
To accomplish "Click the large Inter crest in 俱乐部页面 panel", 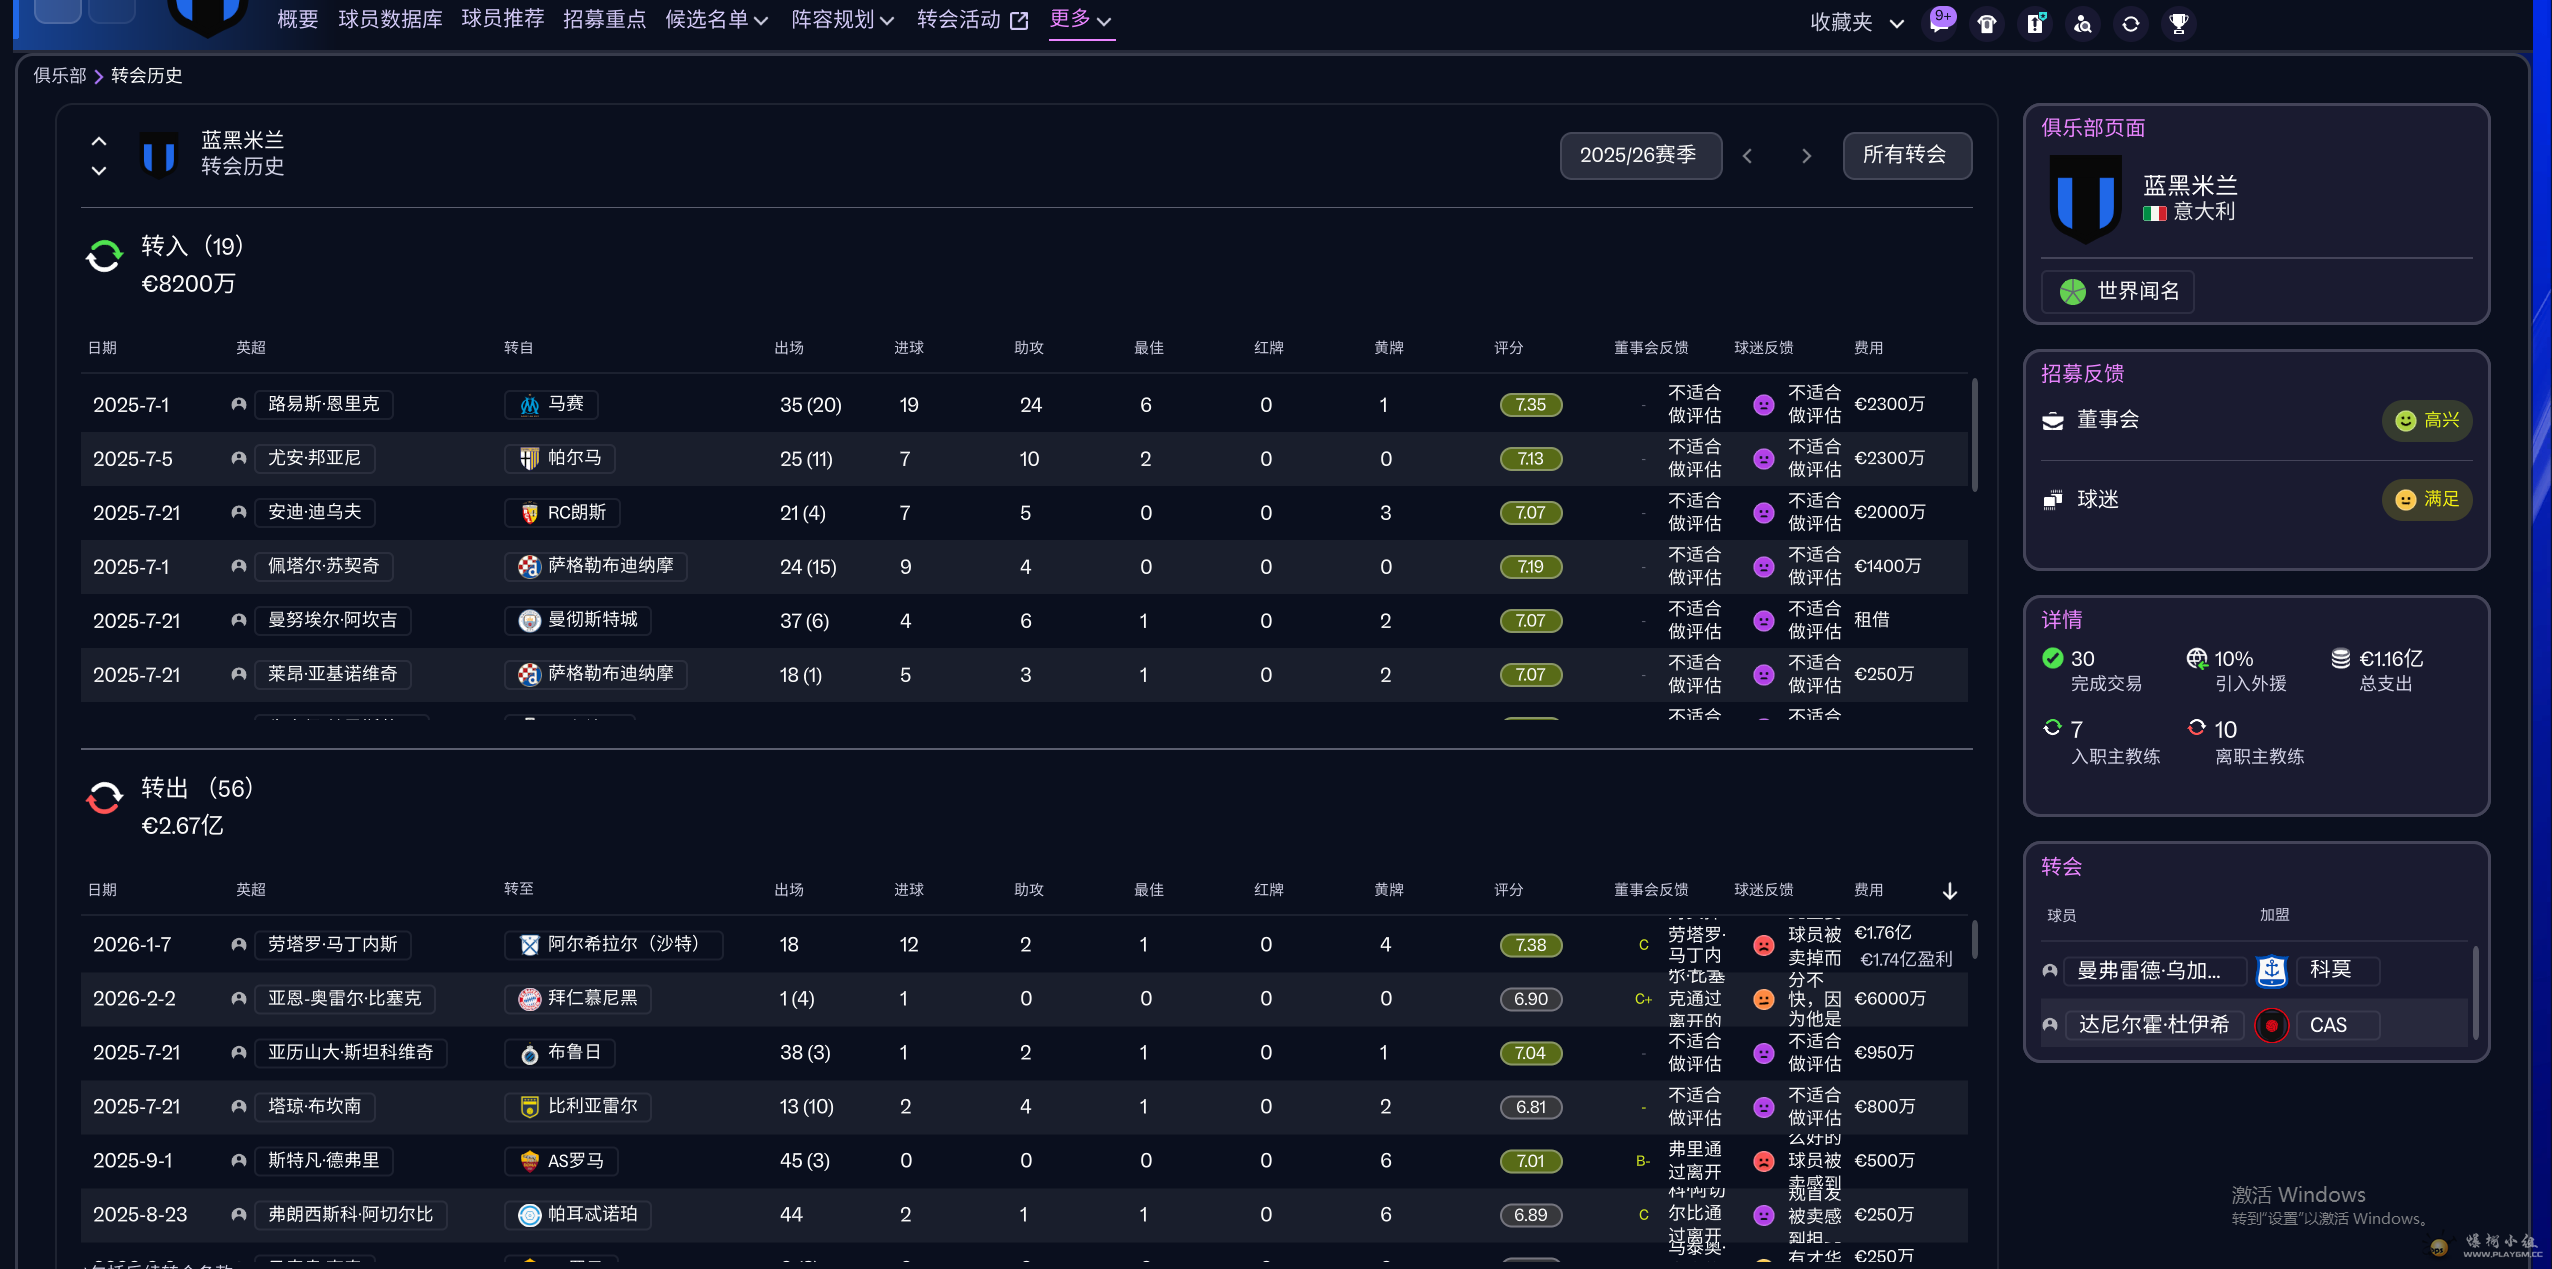I will click(2085, 198).
